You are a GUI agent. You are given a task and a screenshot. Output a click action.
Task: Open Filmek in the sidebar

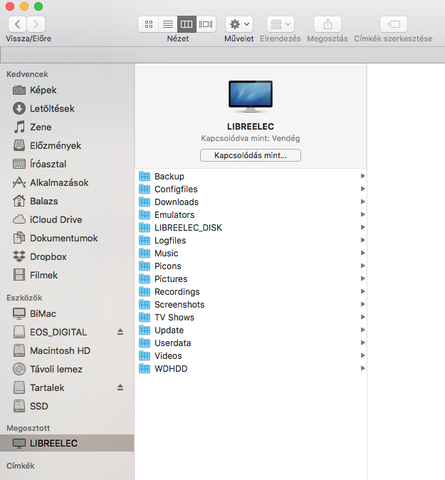pyautogui.click(x=67, y=275)
